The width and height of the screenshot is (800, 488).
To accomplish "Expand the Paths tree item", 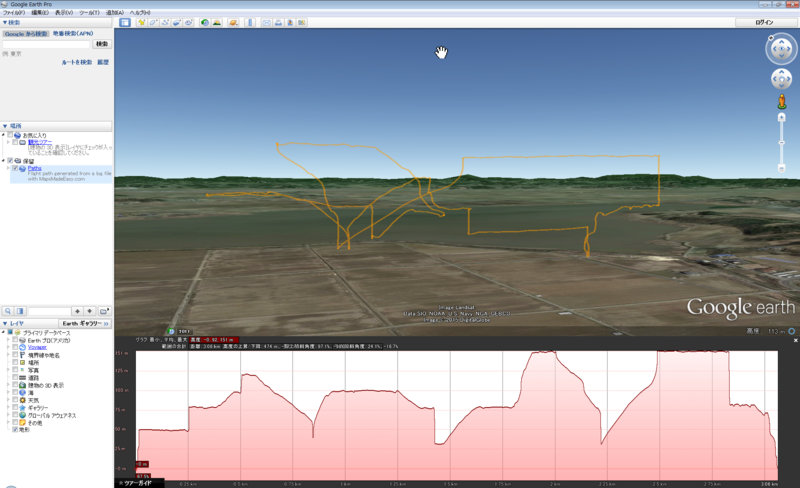I will [8, 168].
